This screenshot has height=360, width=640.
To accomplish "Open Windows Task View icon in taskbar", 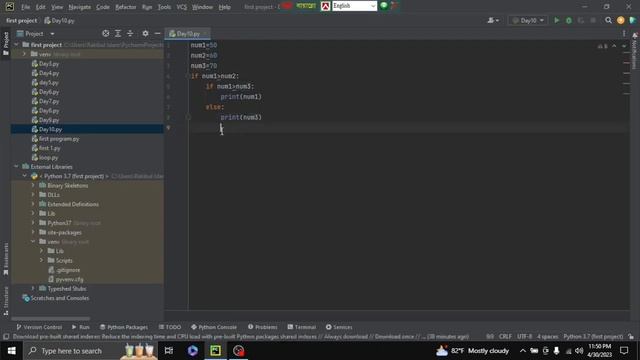I will 169,351.
